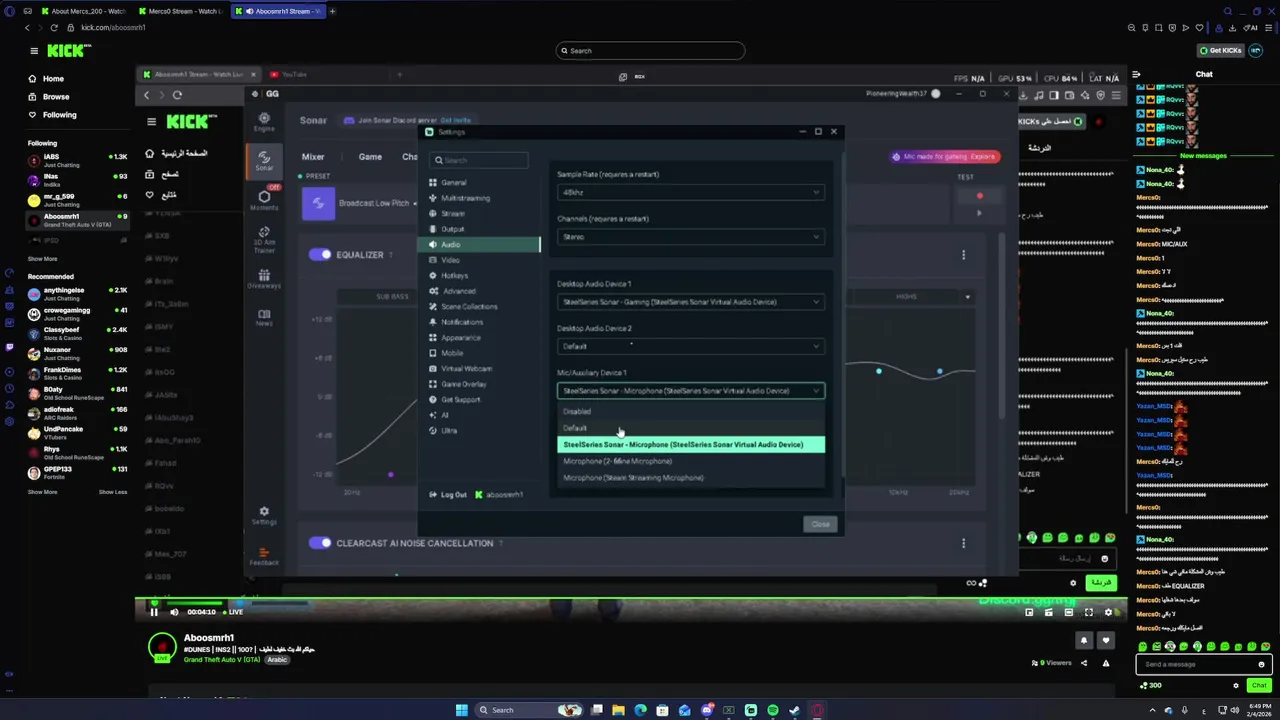Open the Advanced settings category
The width and height of the screenshot is (1280, 720).
(458, 291)
